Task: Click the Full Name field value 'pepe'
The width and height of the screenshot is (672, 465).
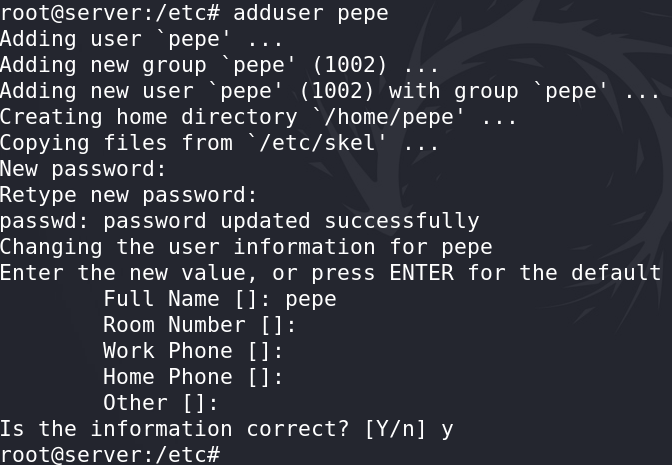Action: click(x=311, y=300)
